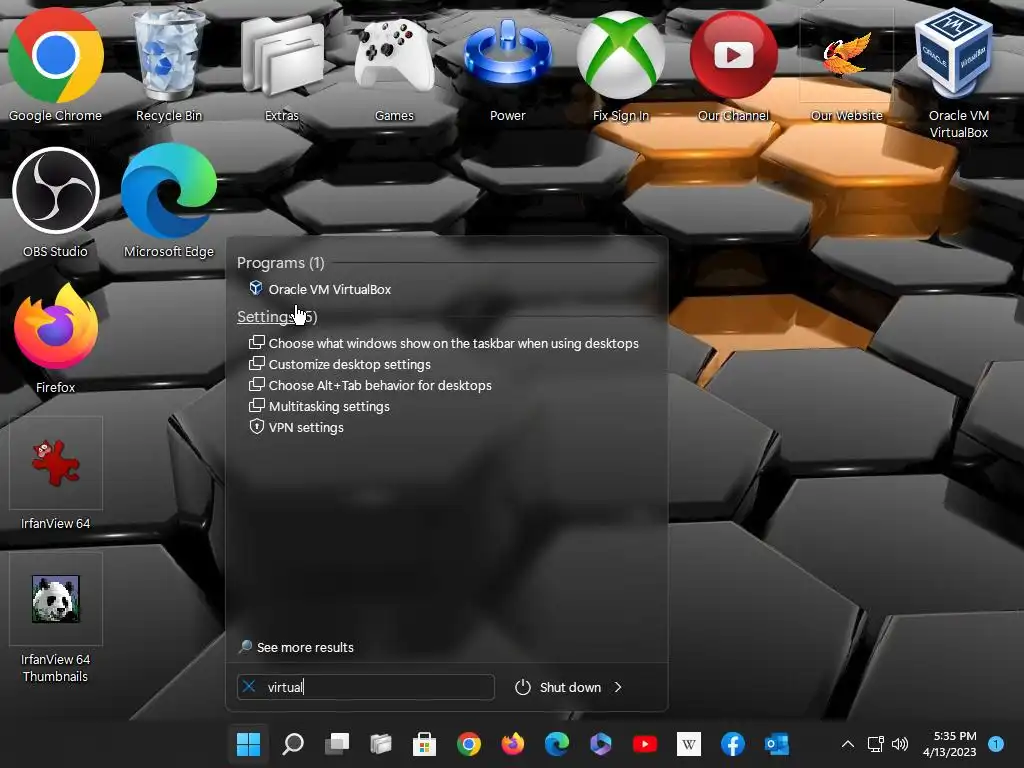Open IrfanView 64 Thumbnails shortcut
The height and width of the screenshot is (768, 1024).
click(x=56, y=617)
